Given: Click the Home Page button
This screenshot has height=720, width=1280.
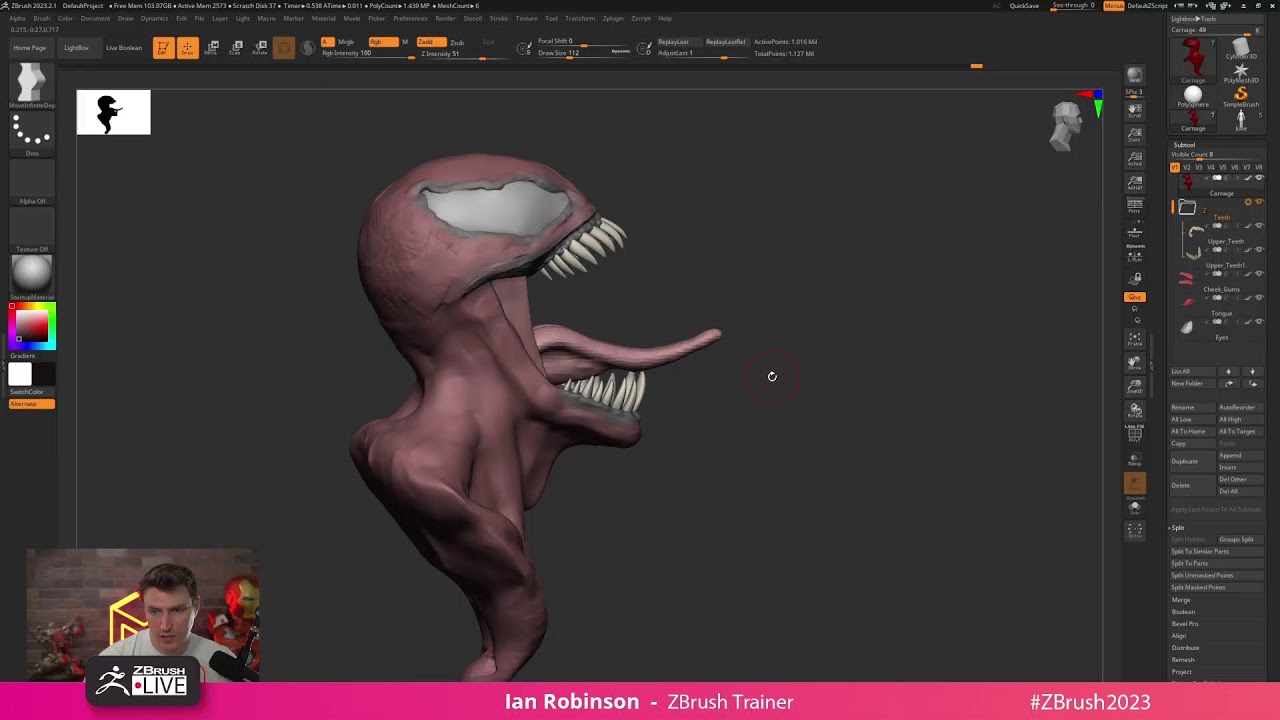Looking at the screenshot, I should [x=30, y=48].
